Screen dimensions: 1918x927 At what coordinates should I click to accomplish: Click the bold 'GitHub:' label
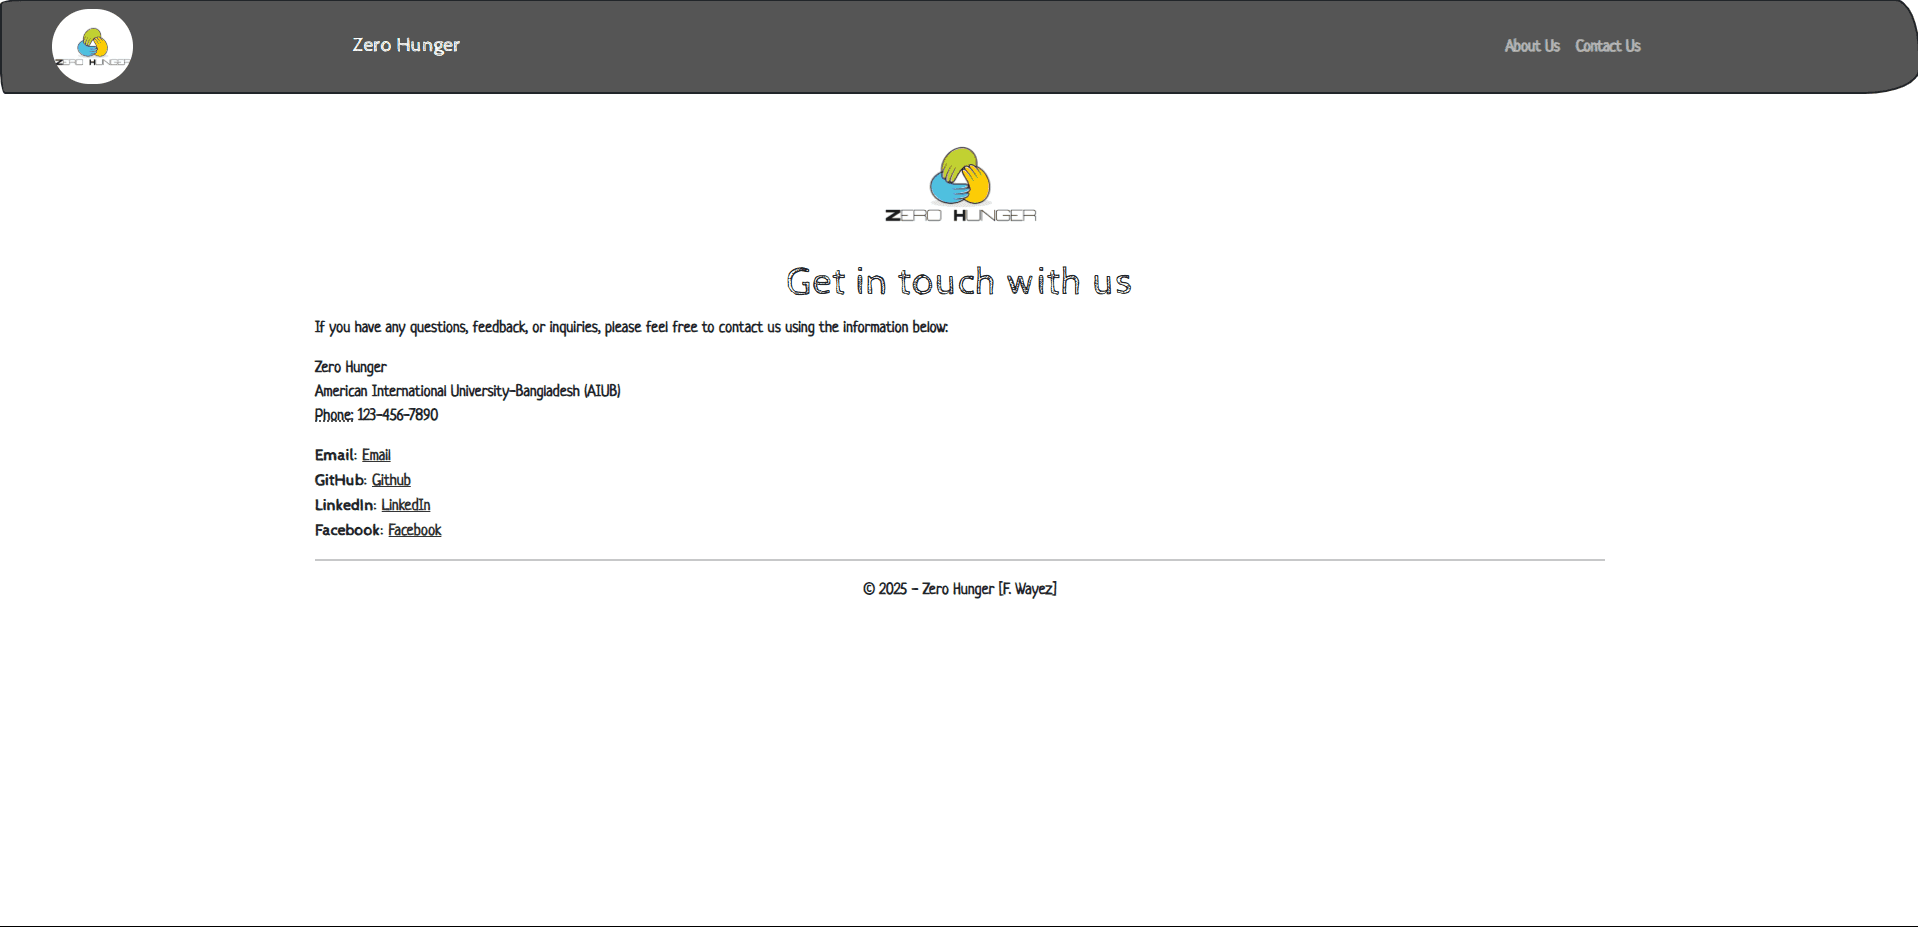[340, 480]
